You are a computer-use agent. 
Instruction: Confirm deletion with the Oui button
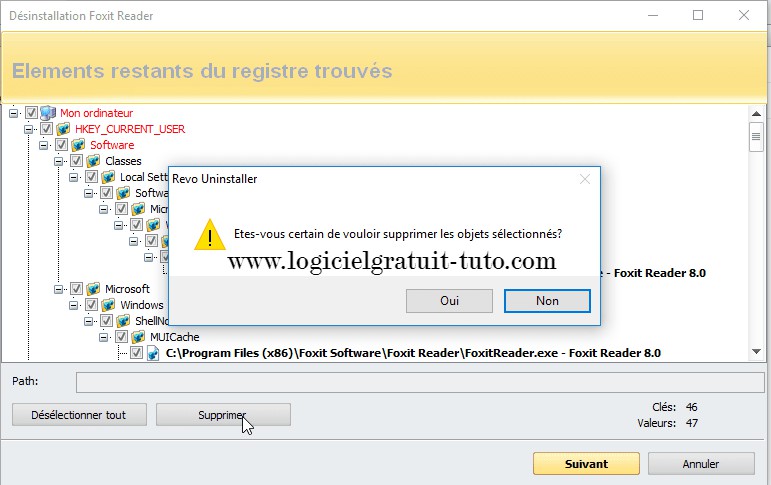(x=449, y=301)
